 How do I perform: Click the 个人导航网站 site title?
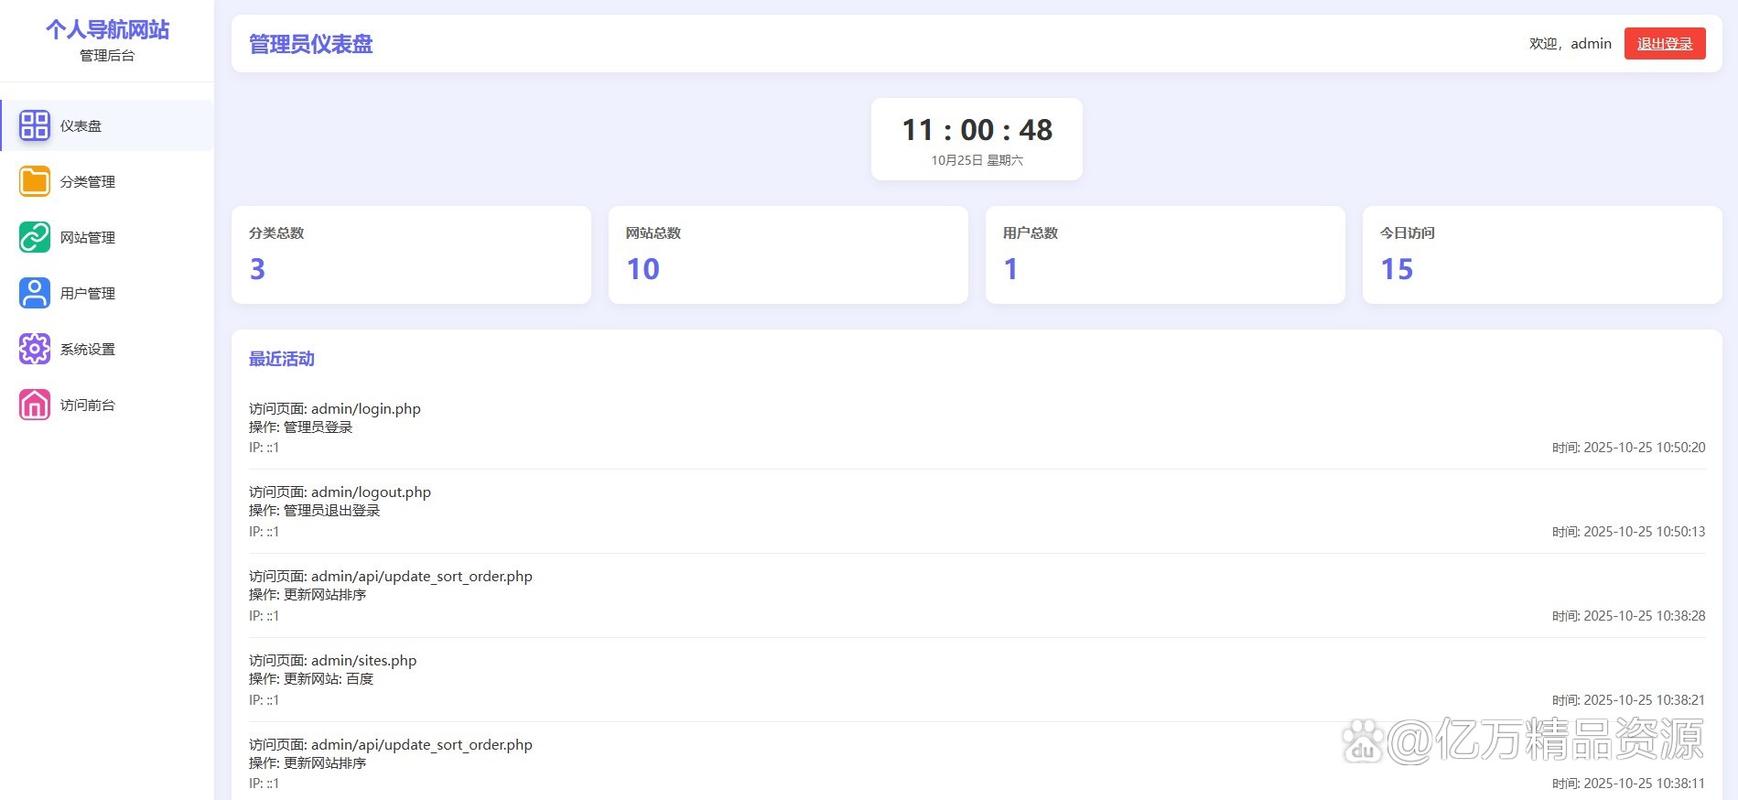(x=107, y=30)
